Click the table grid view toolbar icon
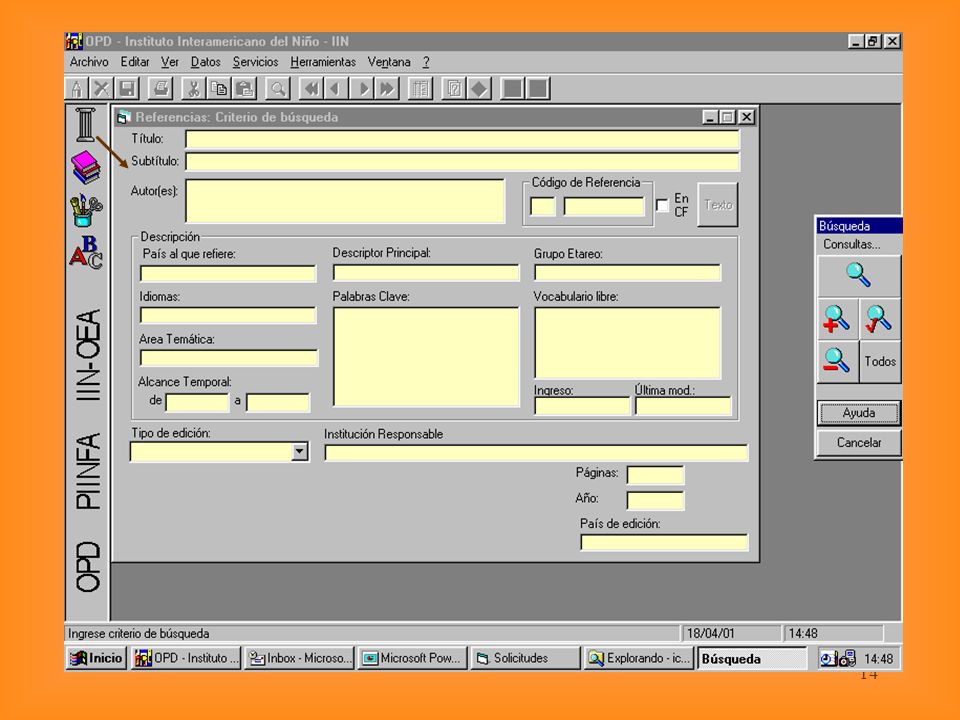This screenshot has width=960, height=720. [x=420, y=89]
